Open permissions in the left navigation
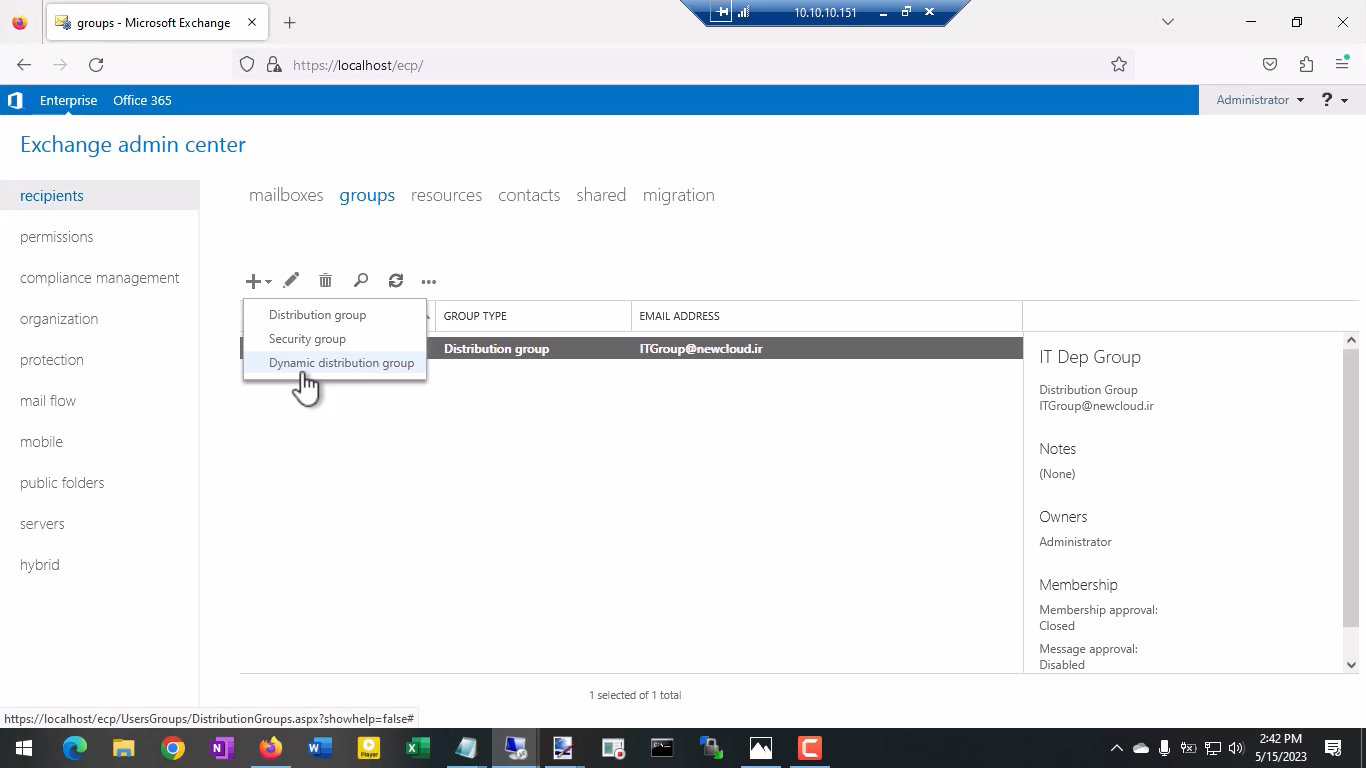This screenshot has height=768, width=1366. point(56,237)
